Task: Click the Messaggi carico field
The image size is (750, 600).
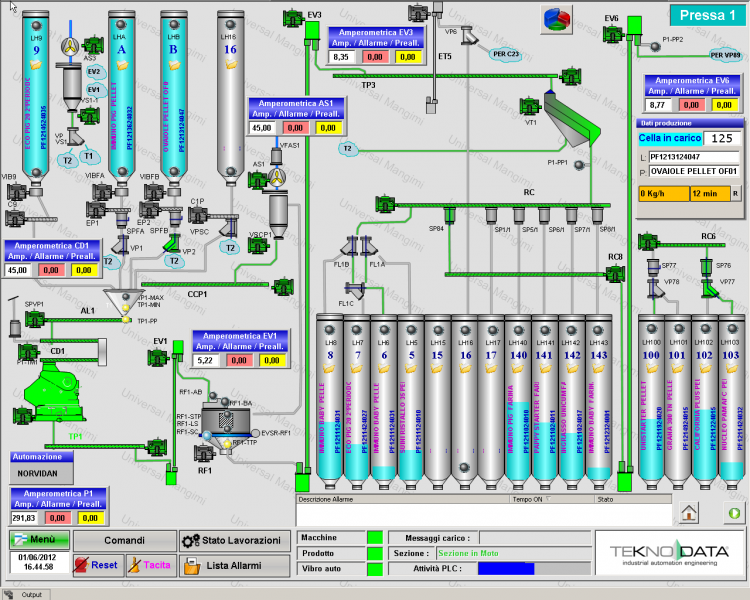Action: (535, 538)
